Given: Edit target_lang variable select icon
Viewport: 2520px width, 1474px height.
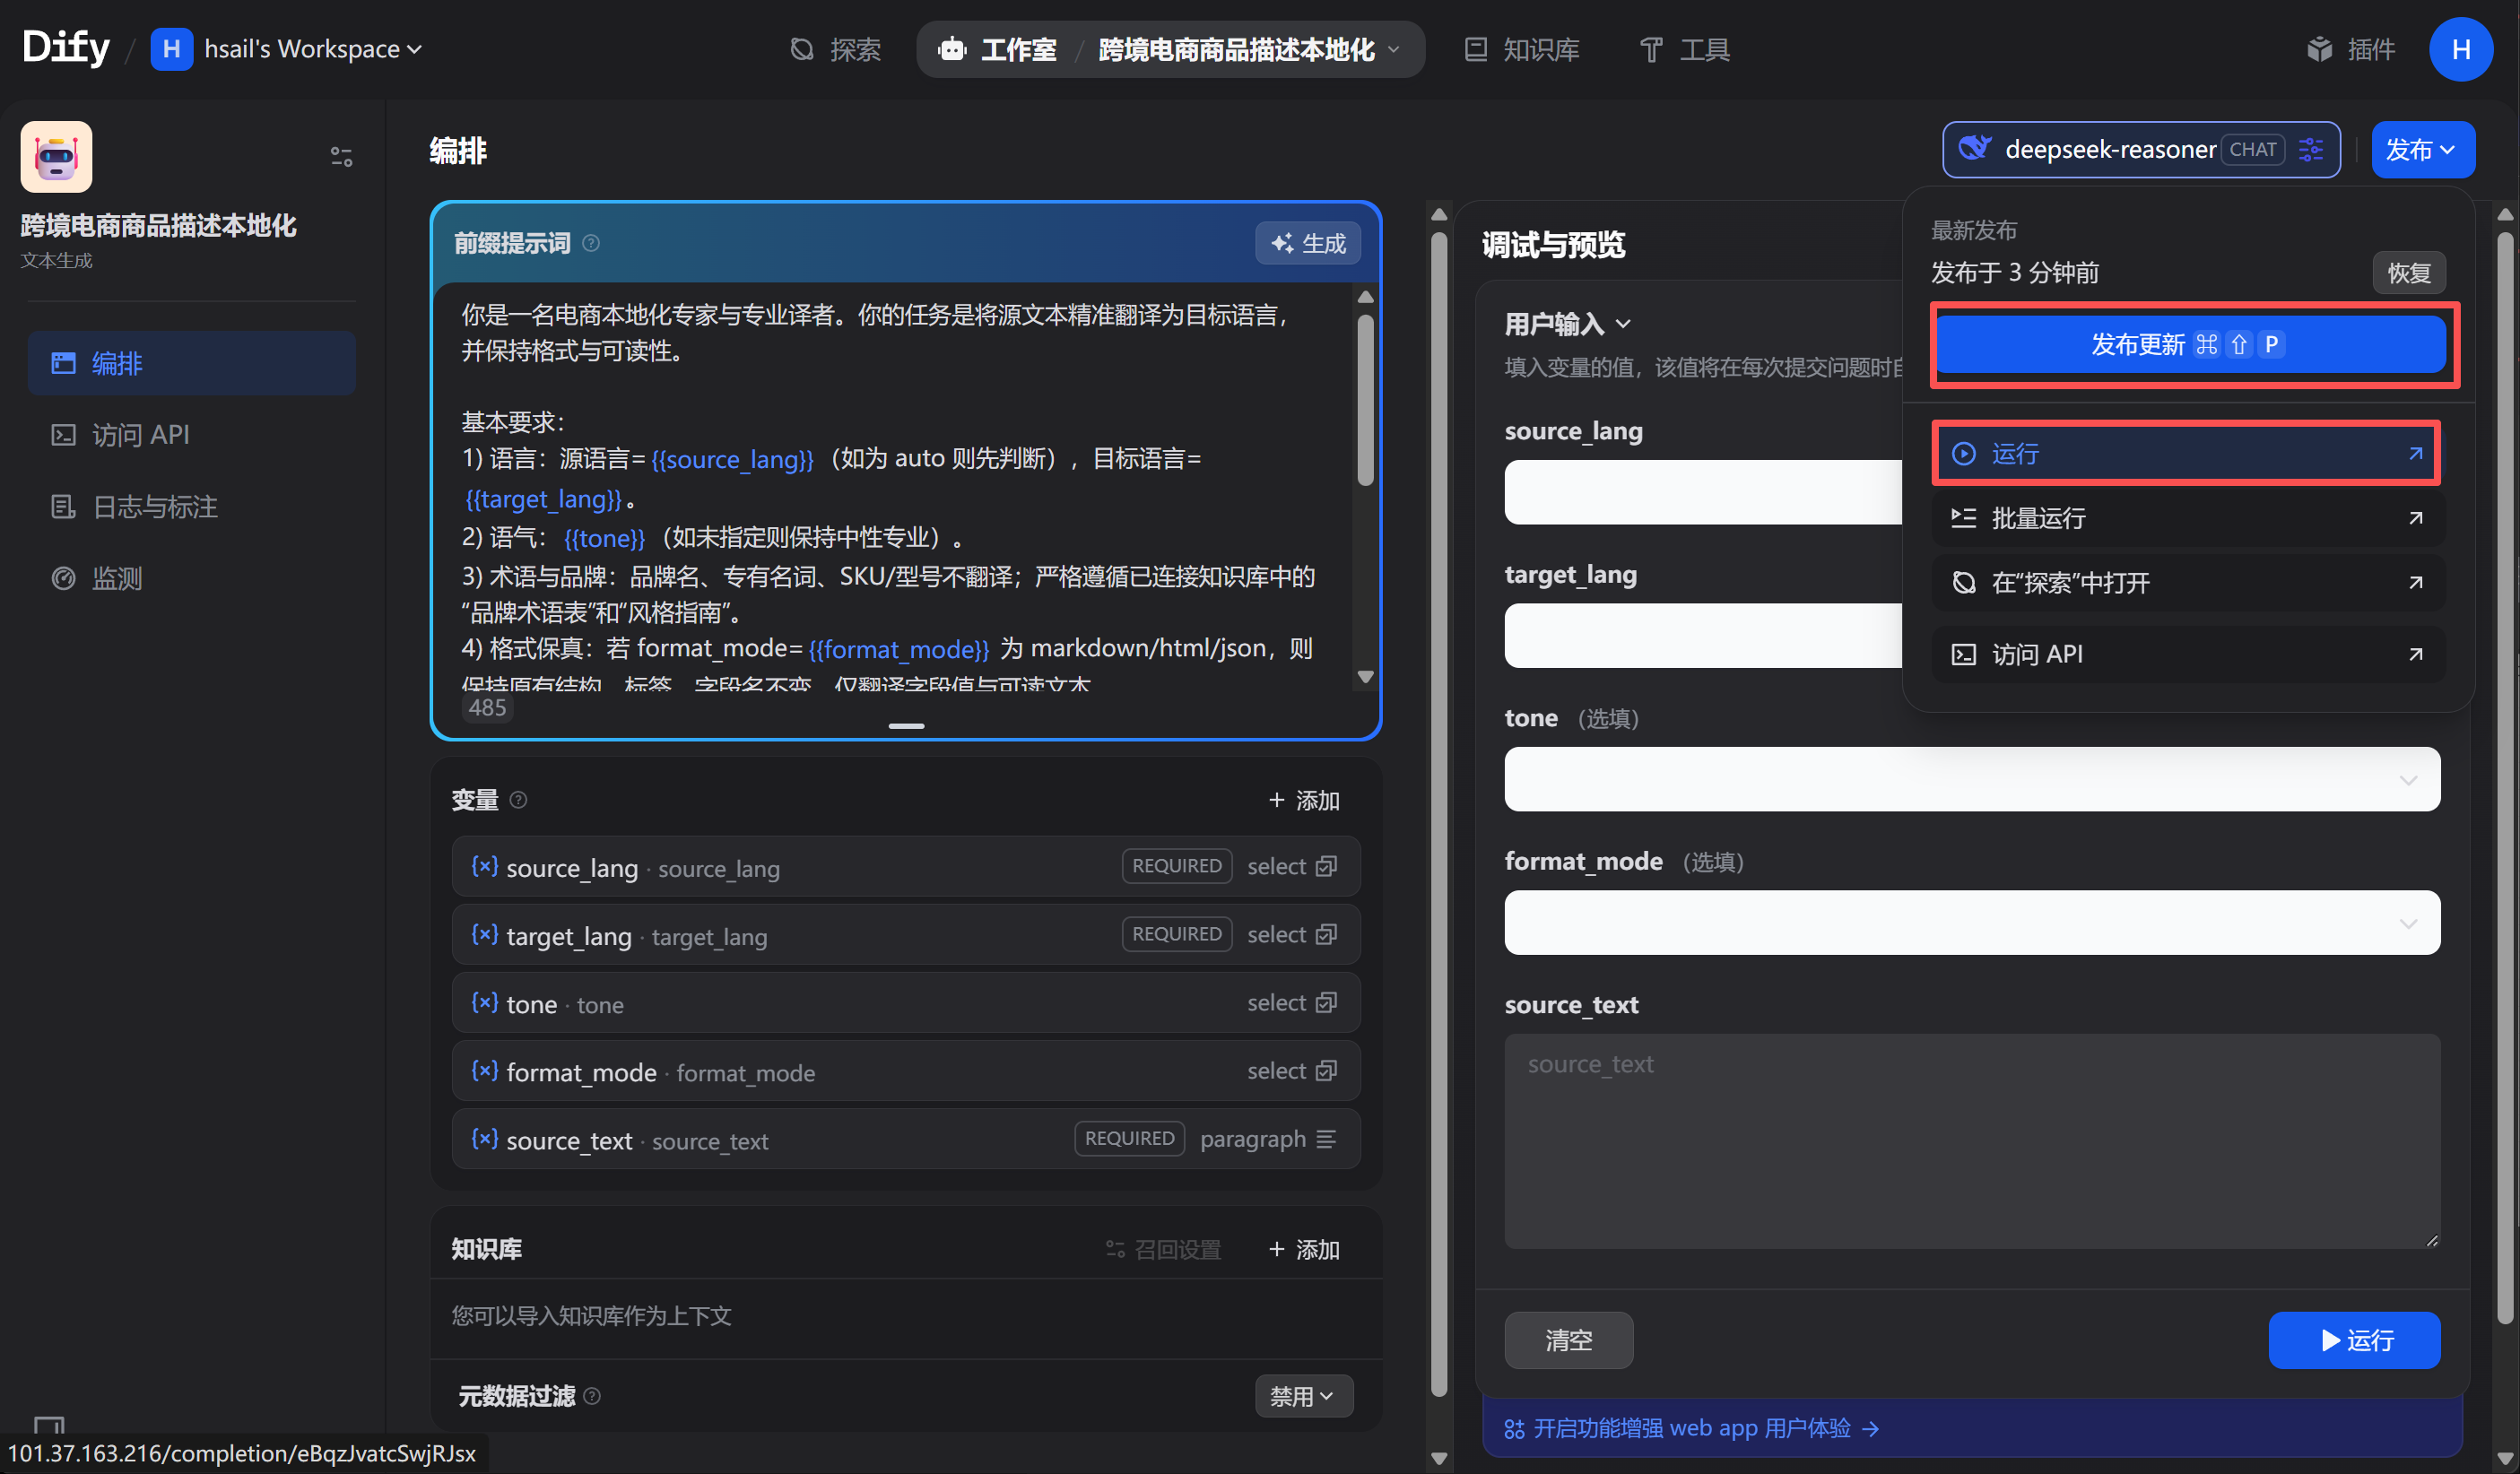Looking at the screenshot, I should (x=1327, y=934).
